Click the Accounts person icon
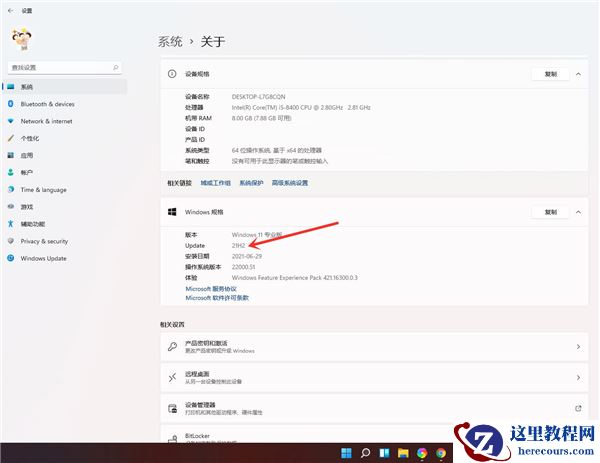600x463 pixels. pos(11,172)
